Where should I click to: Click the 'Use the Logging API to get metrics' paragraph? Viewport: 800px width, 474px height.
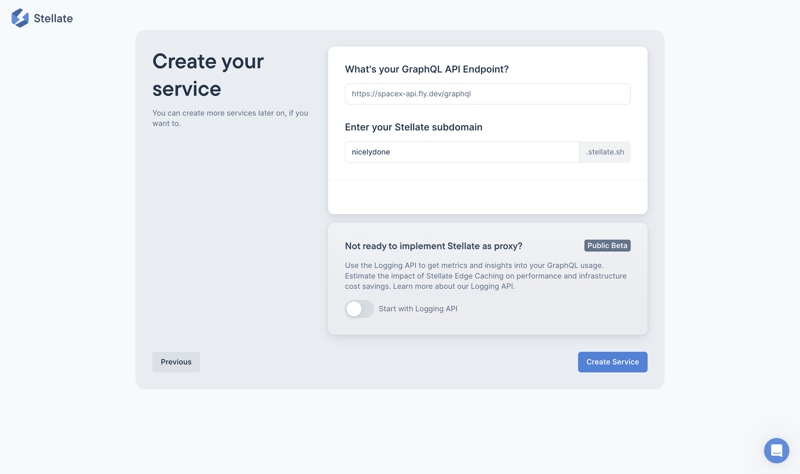coord(486,276)
